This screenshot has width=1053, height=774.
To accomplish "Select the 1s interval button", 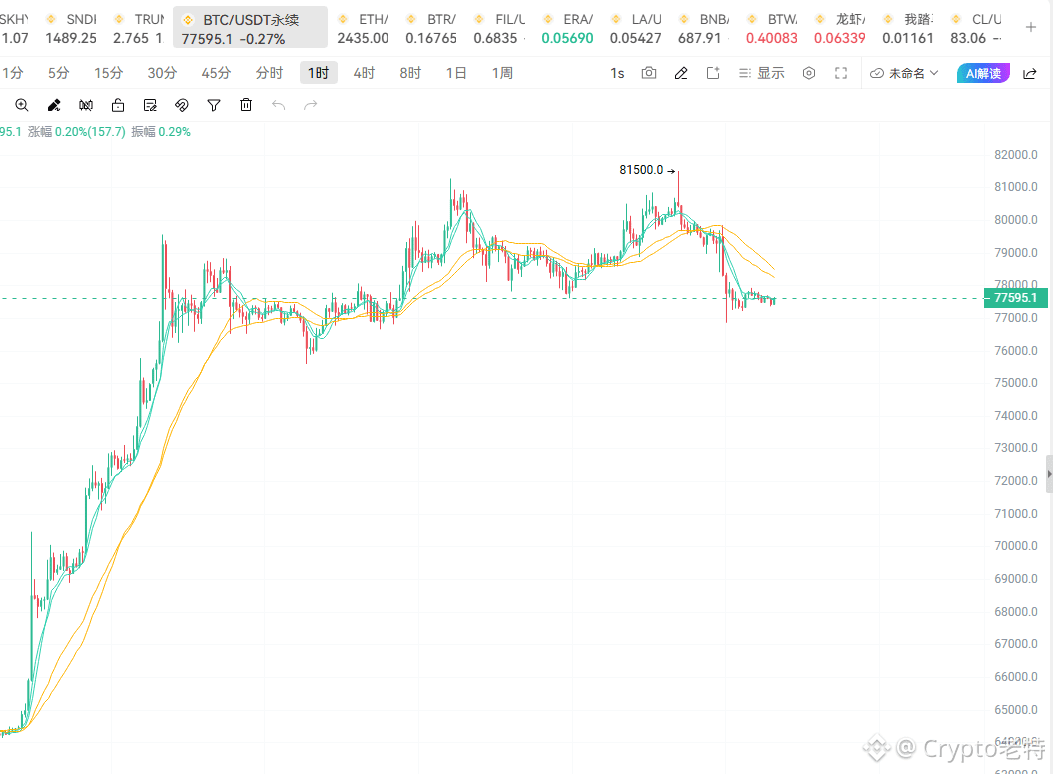I will pos(617,73).
